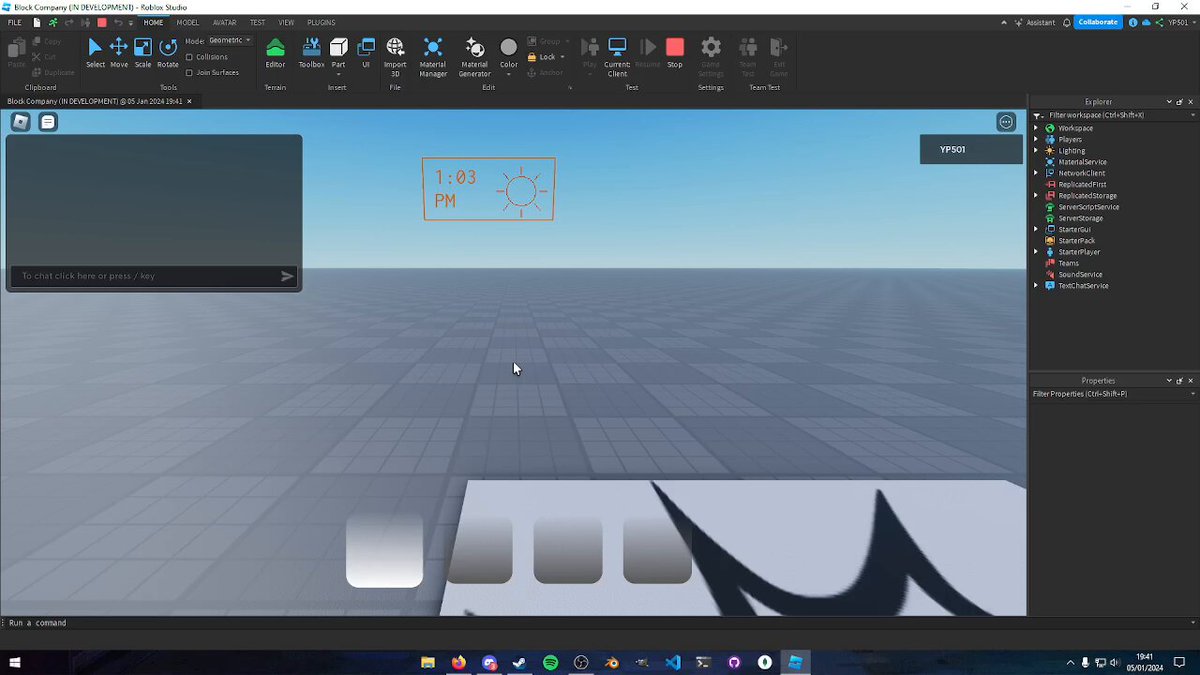Open Firefox from the taskbar
The width and height of the screenshot is (1200, 675).
pyautogui.click(x=458, y=662)
